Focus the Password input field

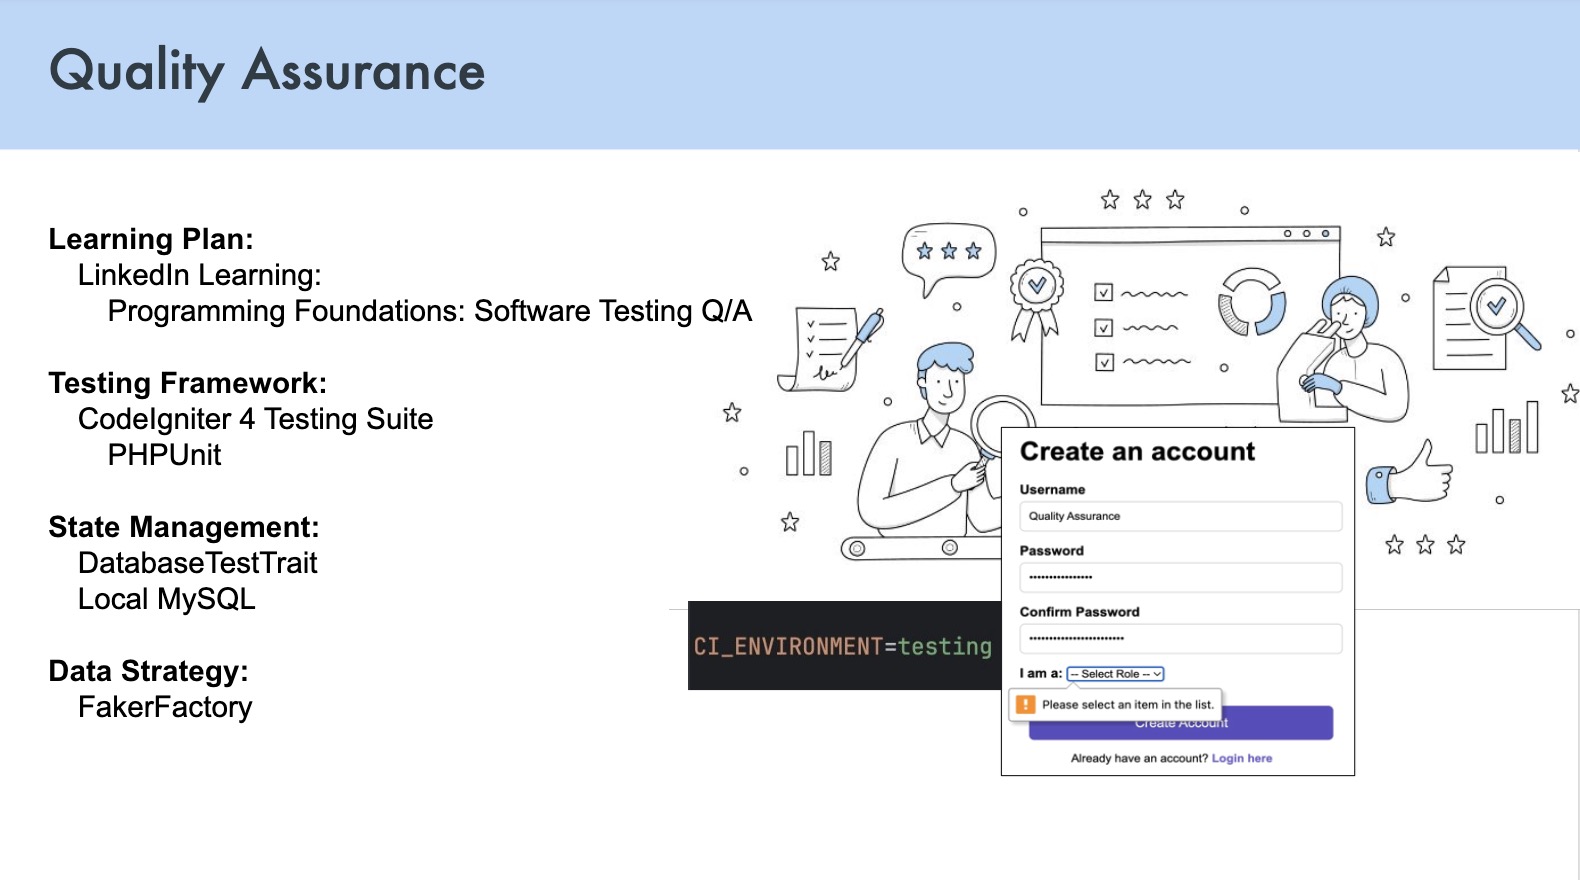click(x=1180, y=577)
